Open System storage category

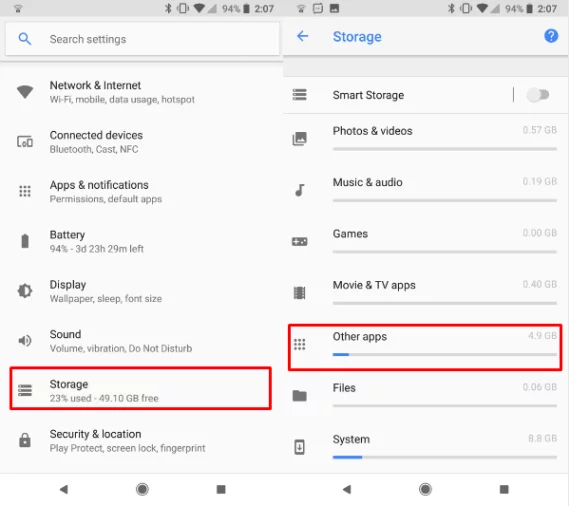[425, 447]
